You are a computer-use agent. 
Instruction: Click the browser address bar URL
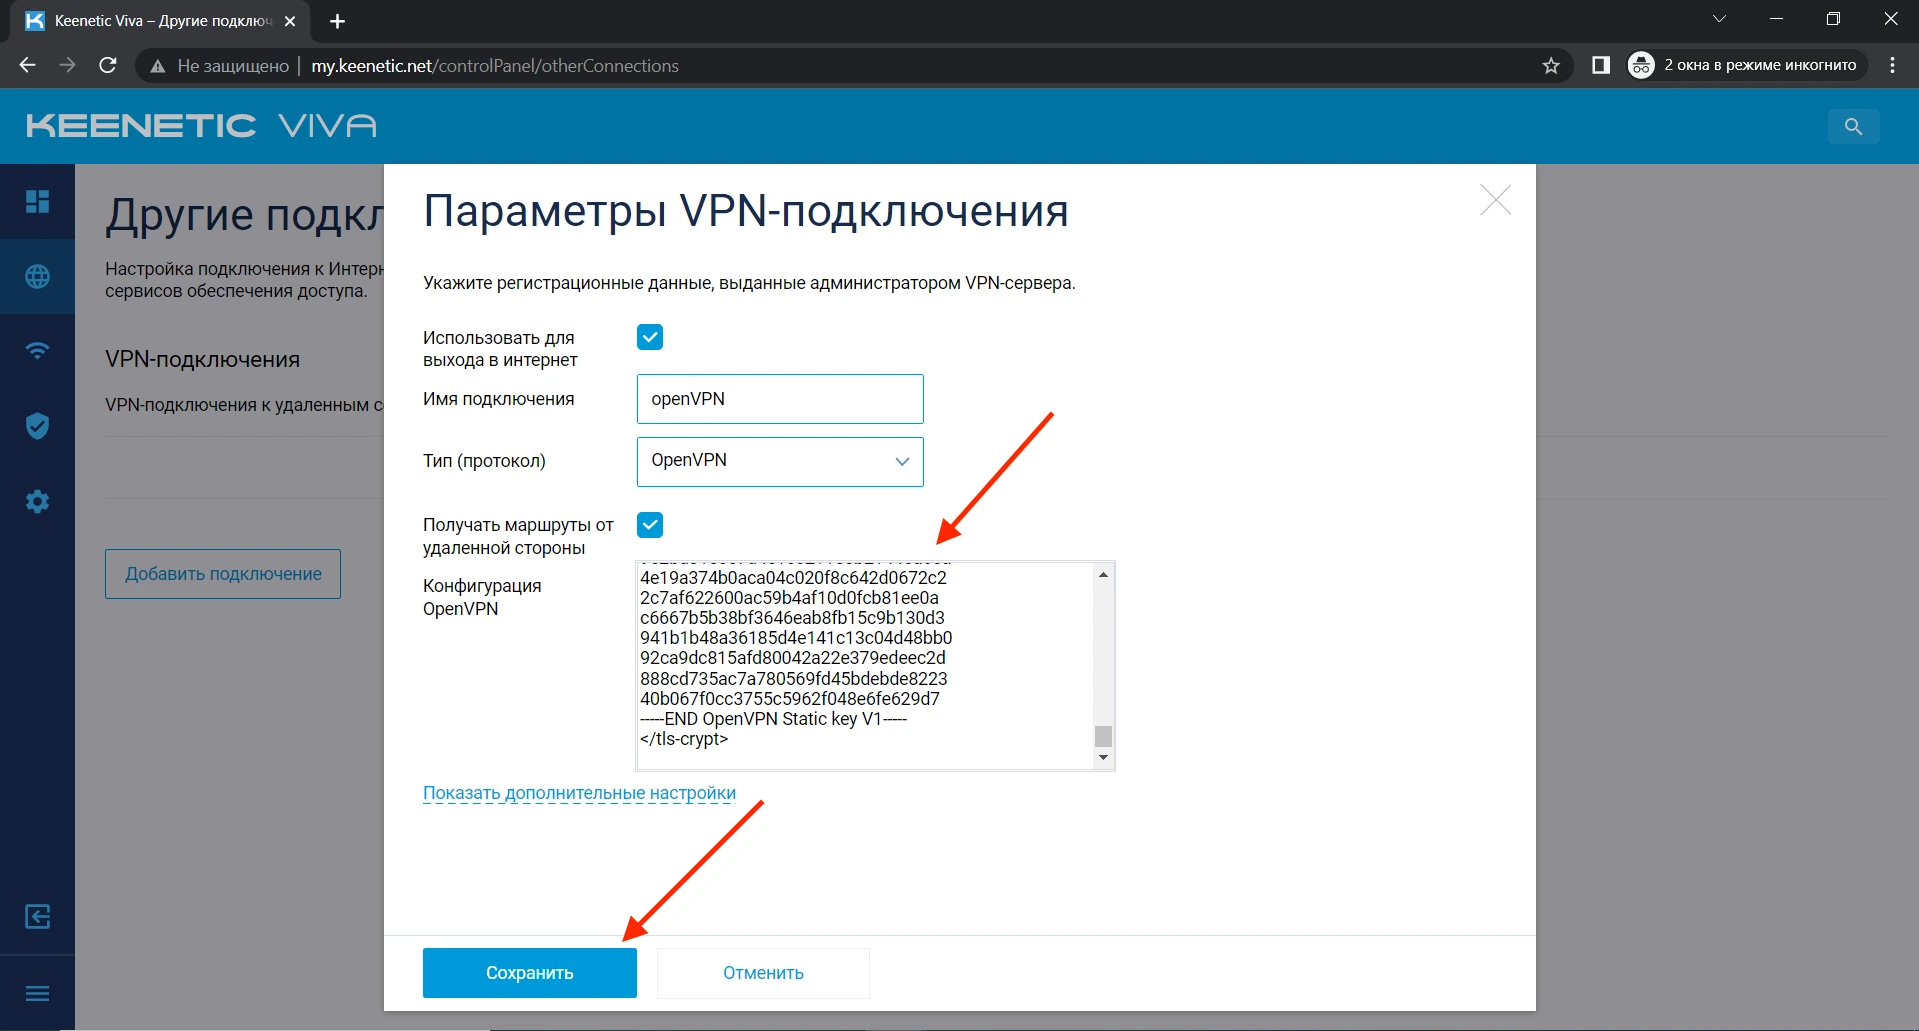point(495,66)
